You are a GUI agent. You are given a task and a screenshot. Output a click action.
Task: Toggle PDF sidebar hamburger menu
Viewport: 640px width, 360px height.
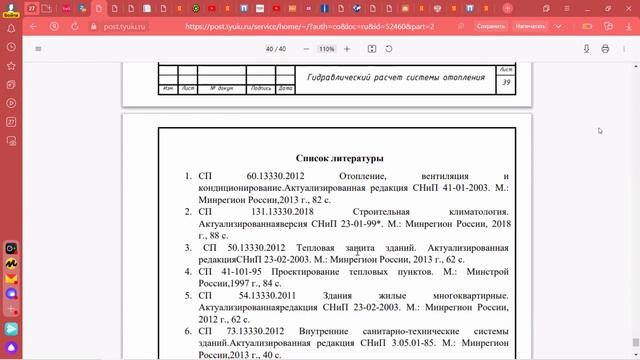pos(38,49)
